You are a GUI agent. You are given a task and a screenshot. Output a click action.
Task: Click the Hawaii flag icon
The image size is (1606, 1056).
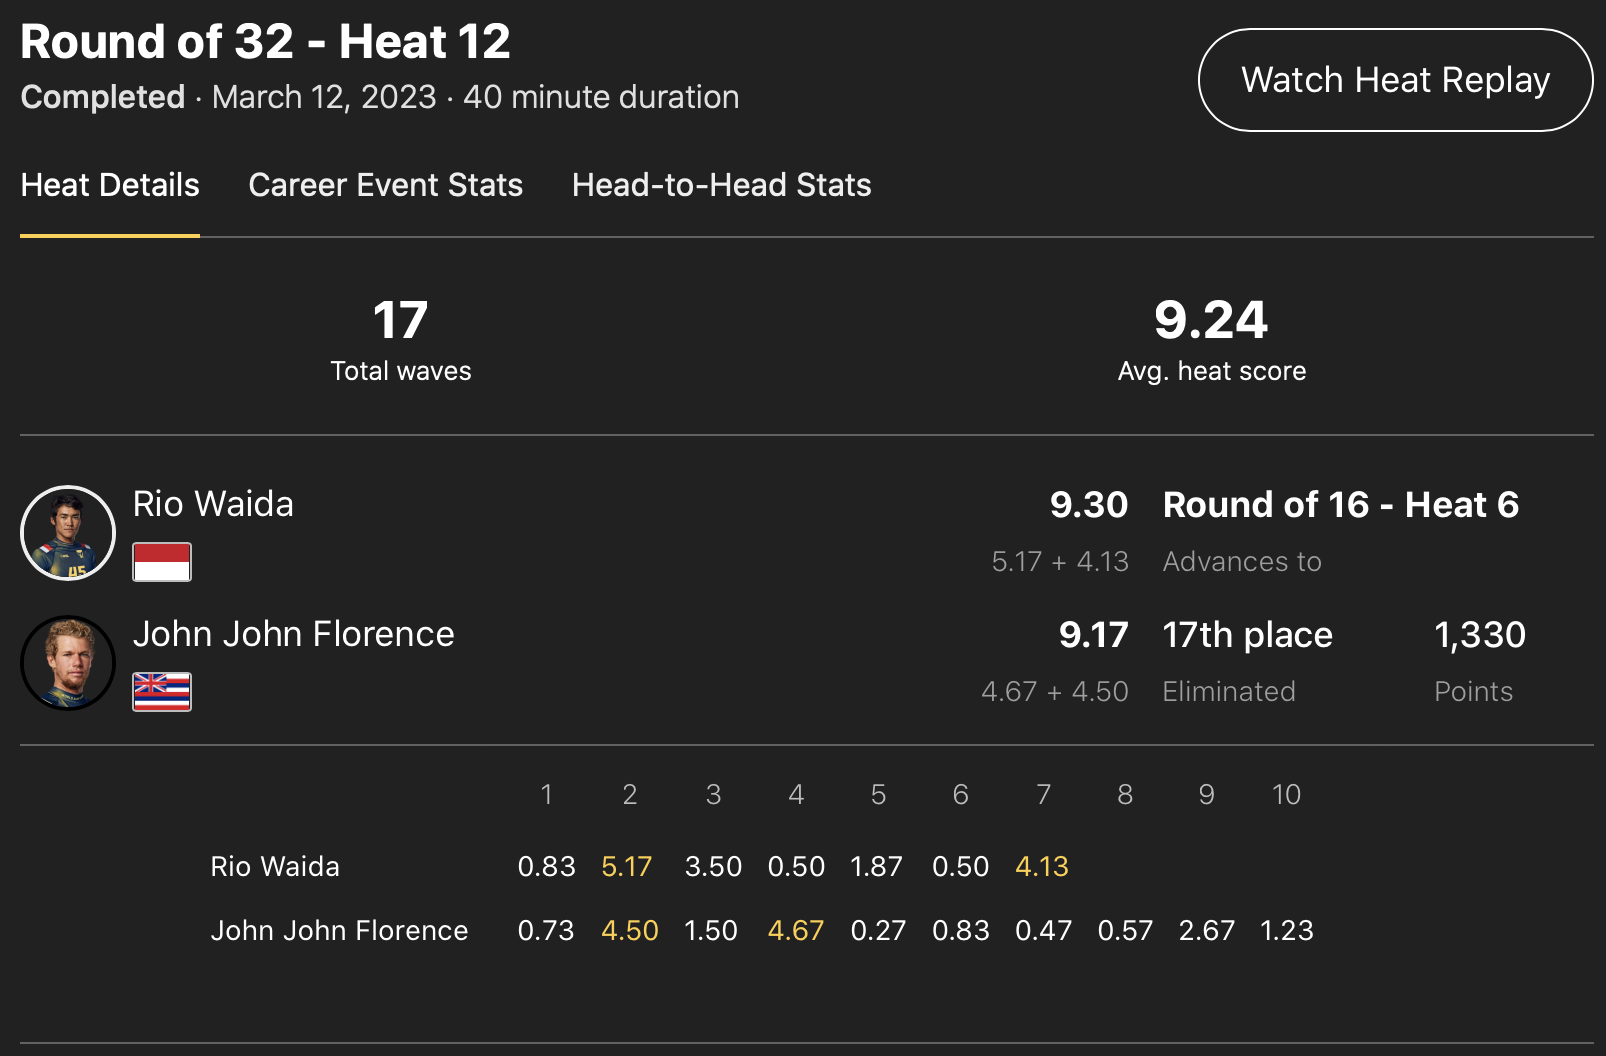click(x=162, y=692)
